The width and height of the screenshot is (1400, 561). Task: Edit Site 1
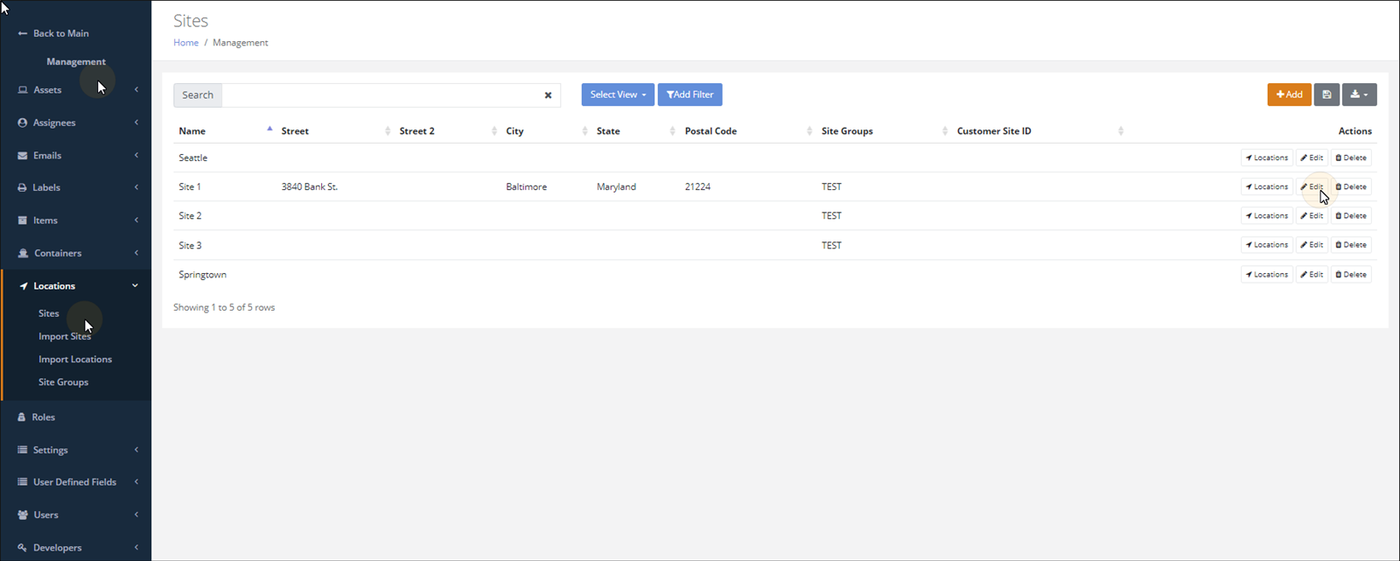(1312, 187)
